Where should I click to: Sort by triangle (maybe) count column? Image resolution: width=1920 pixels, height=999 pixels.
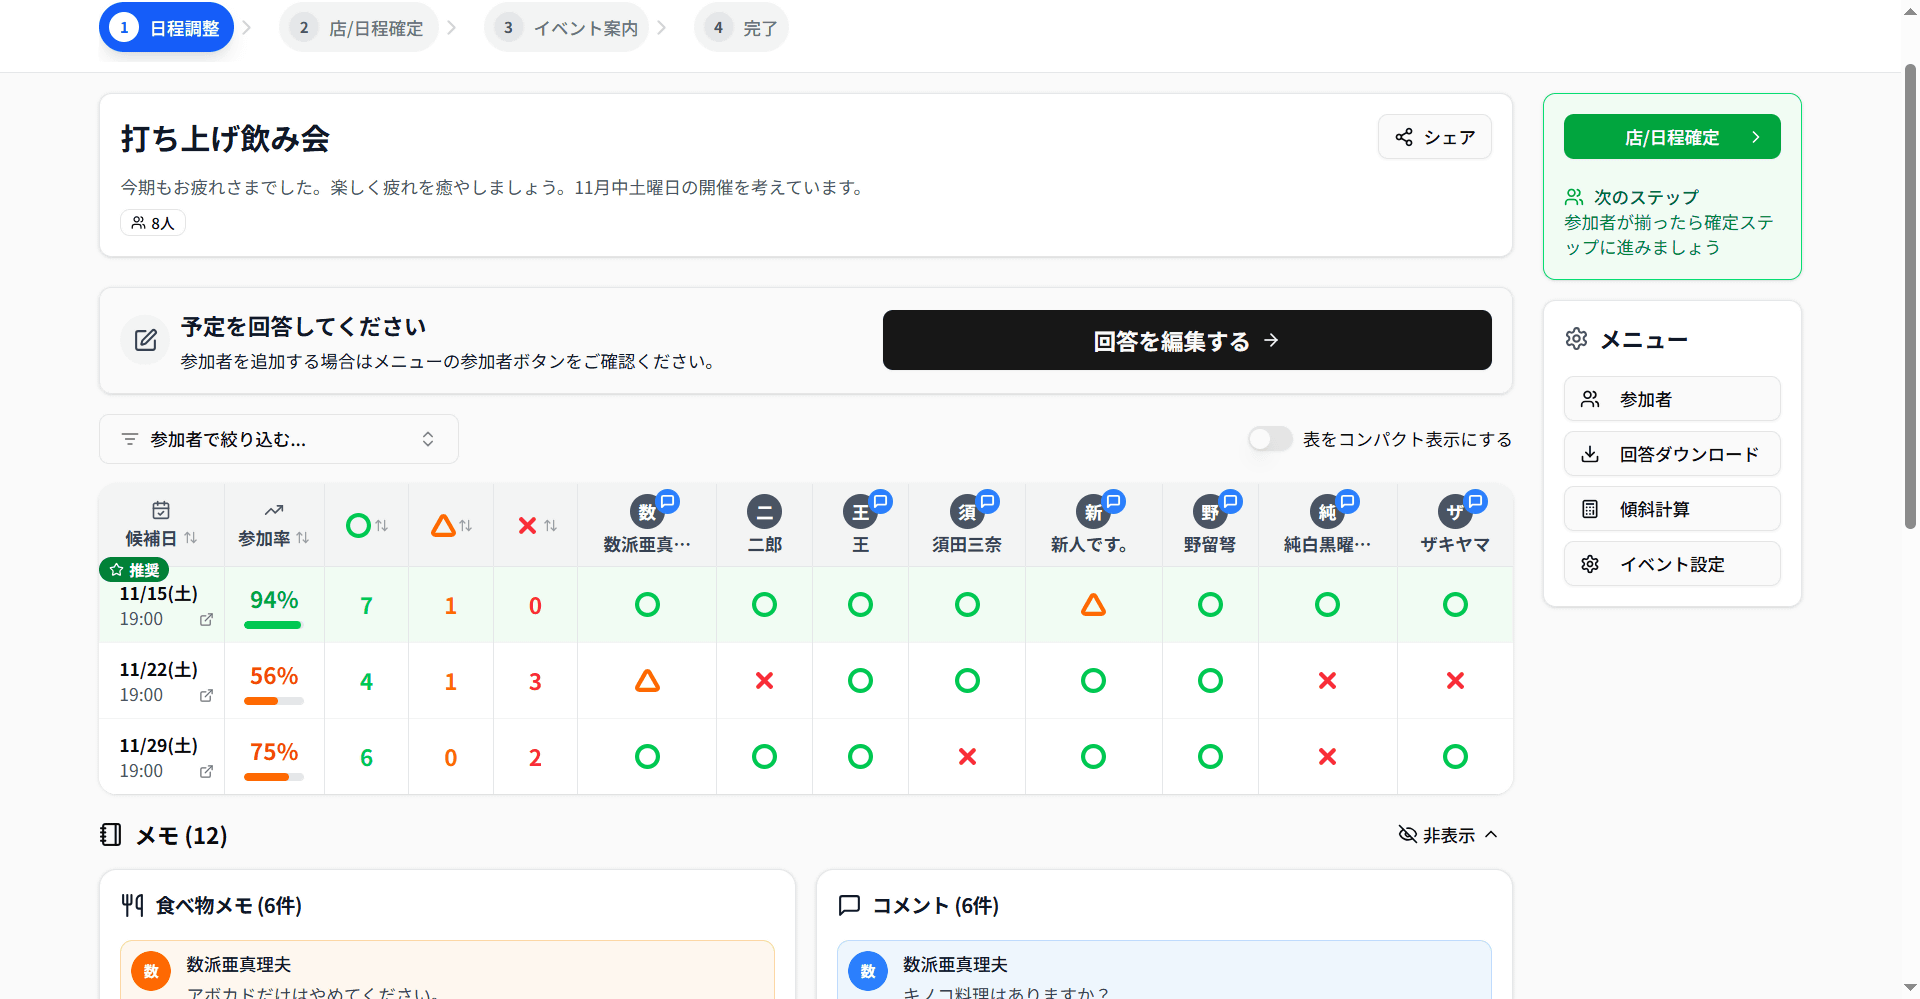451,526
